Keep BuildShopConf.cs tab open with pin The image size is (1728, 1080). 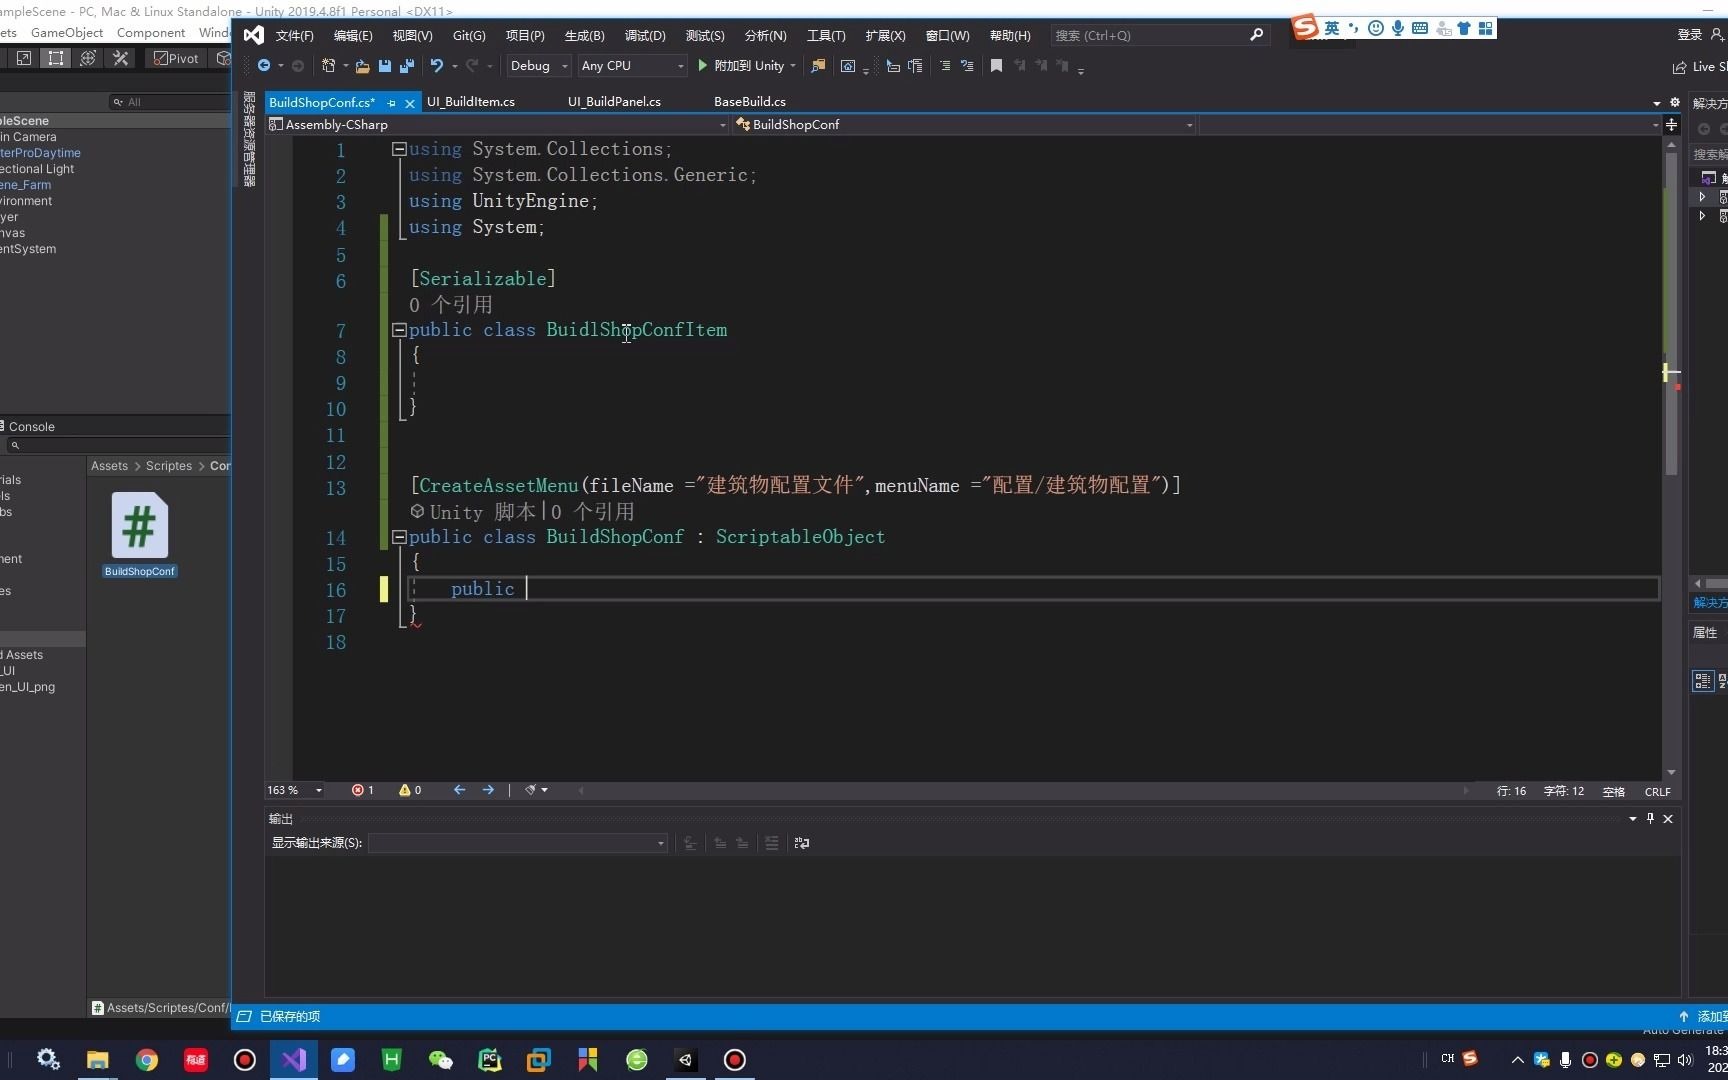pos(391,103)
